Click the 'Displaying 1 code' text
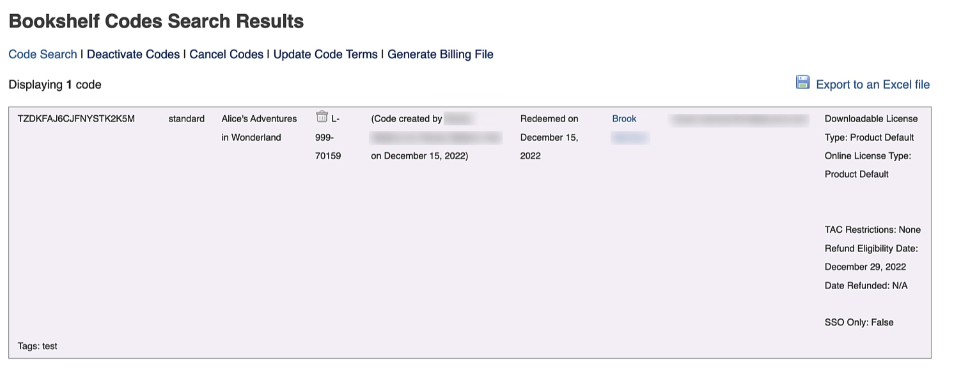Image resolution: width=954 pixels, height=380 pixels. pos(55,85)
